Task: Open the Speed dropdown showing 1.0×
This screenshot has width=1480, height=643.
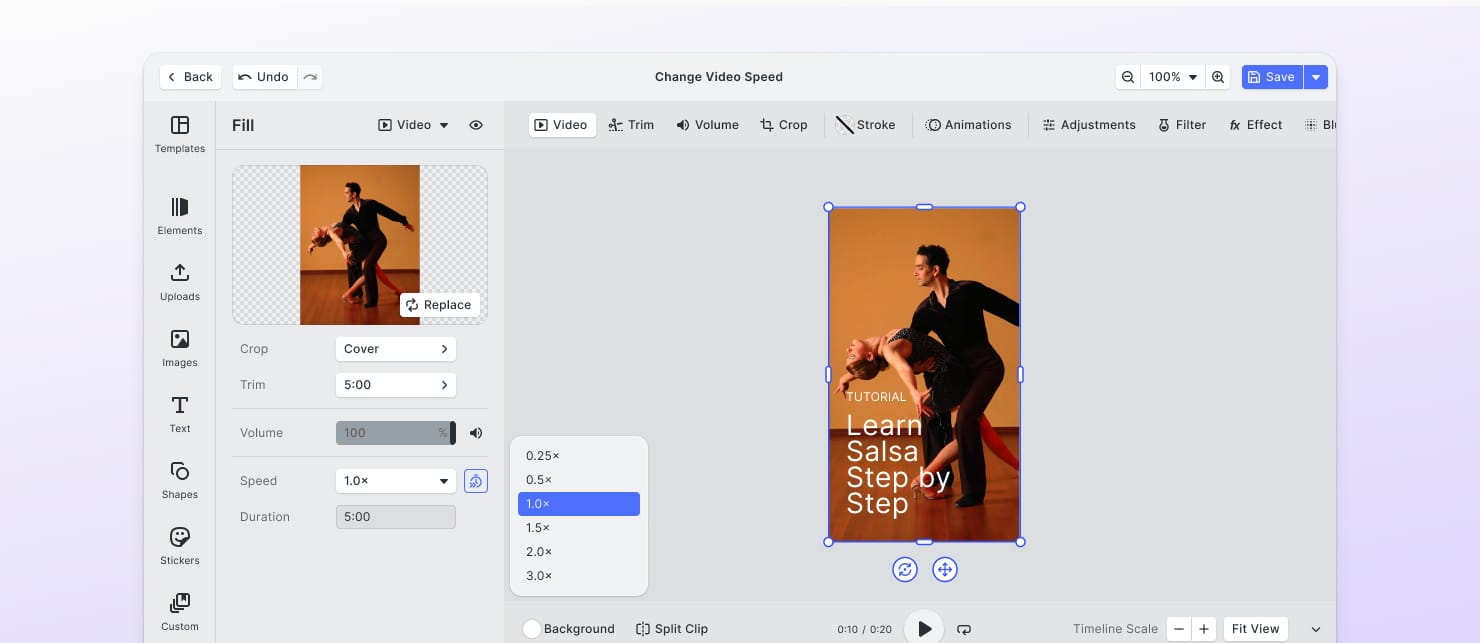Action: tap(396, 481)
